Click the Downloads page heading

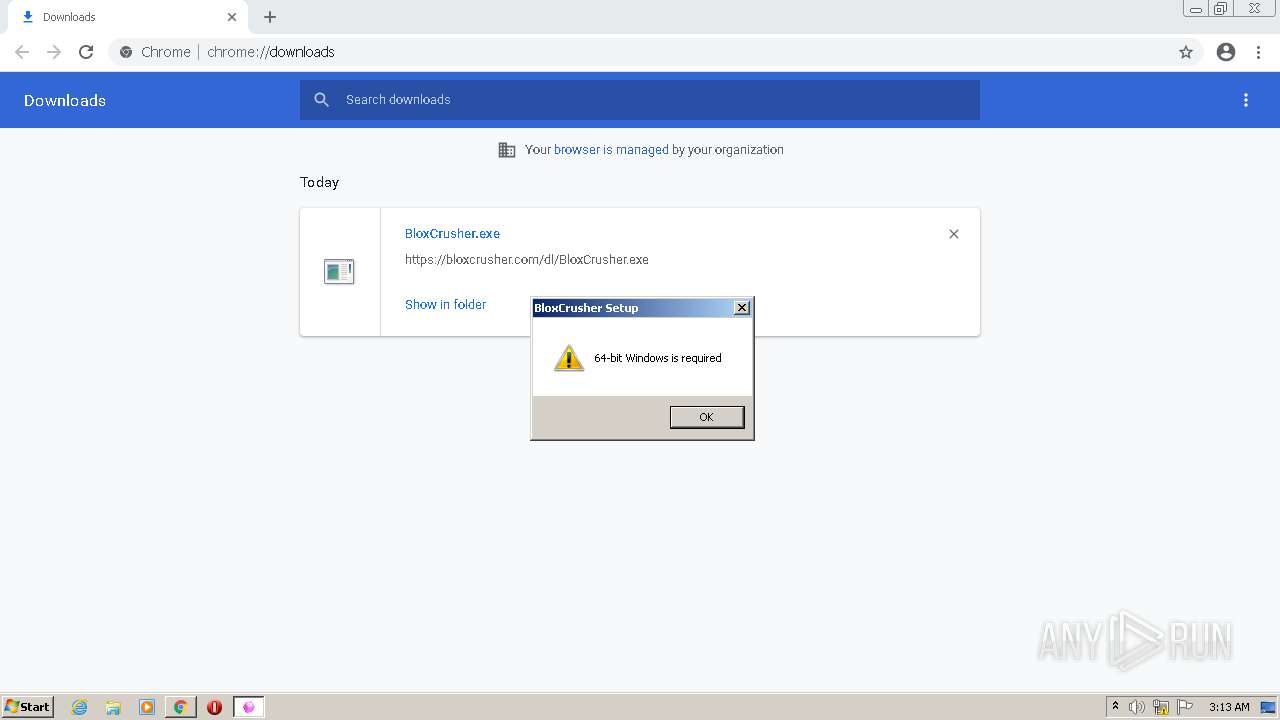tap(65, 100)
